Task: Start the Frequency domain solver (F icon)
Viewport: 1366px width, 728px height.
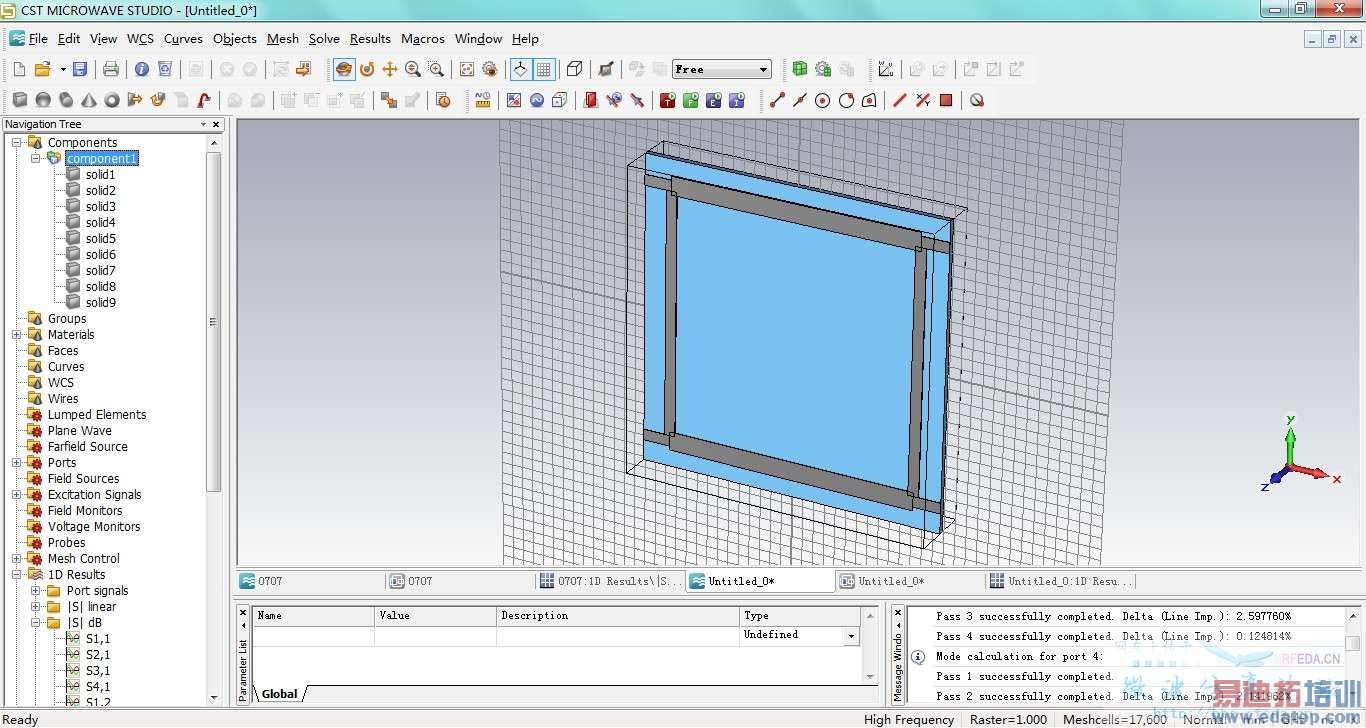Action: (690, 100)
